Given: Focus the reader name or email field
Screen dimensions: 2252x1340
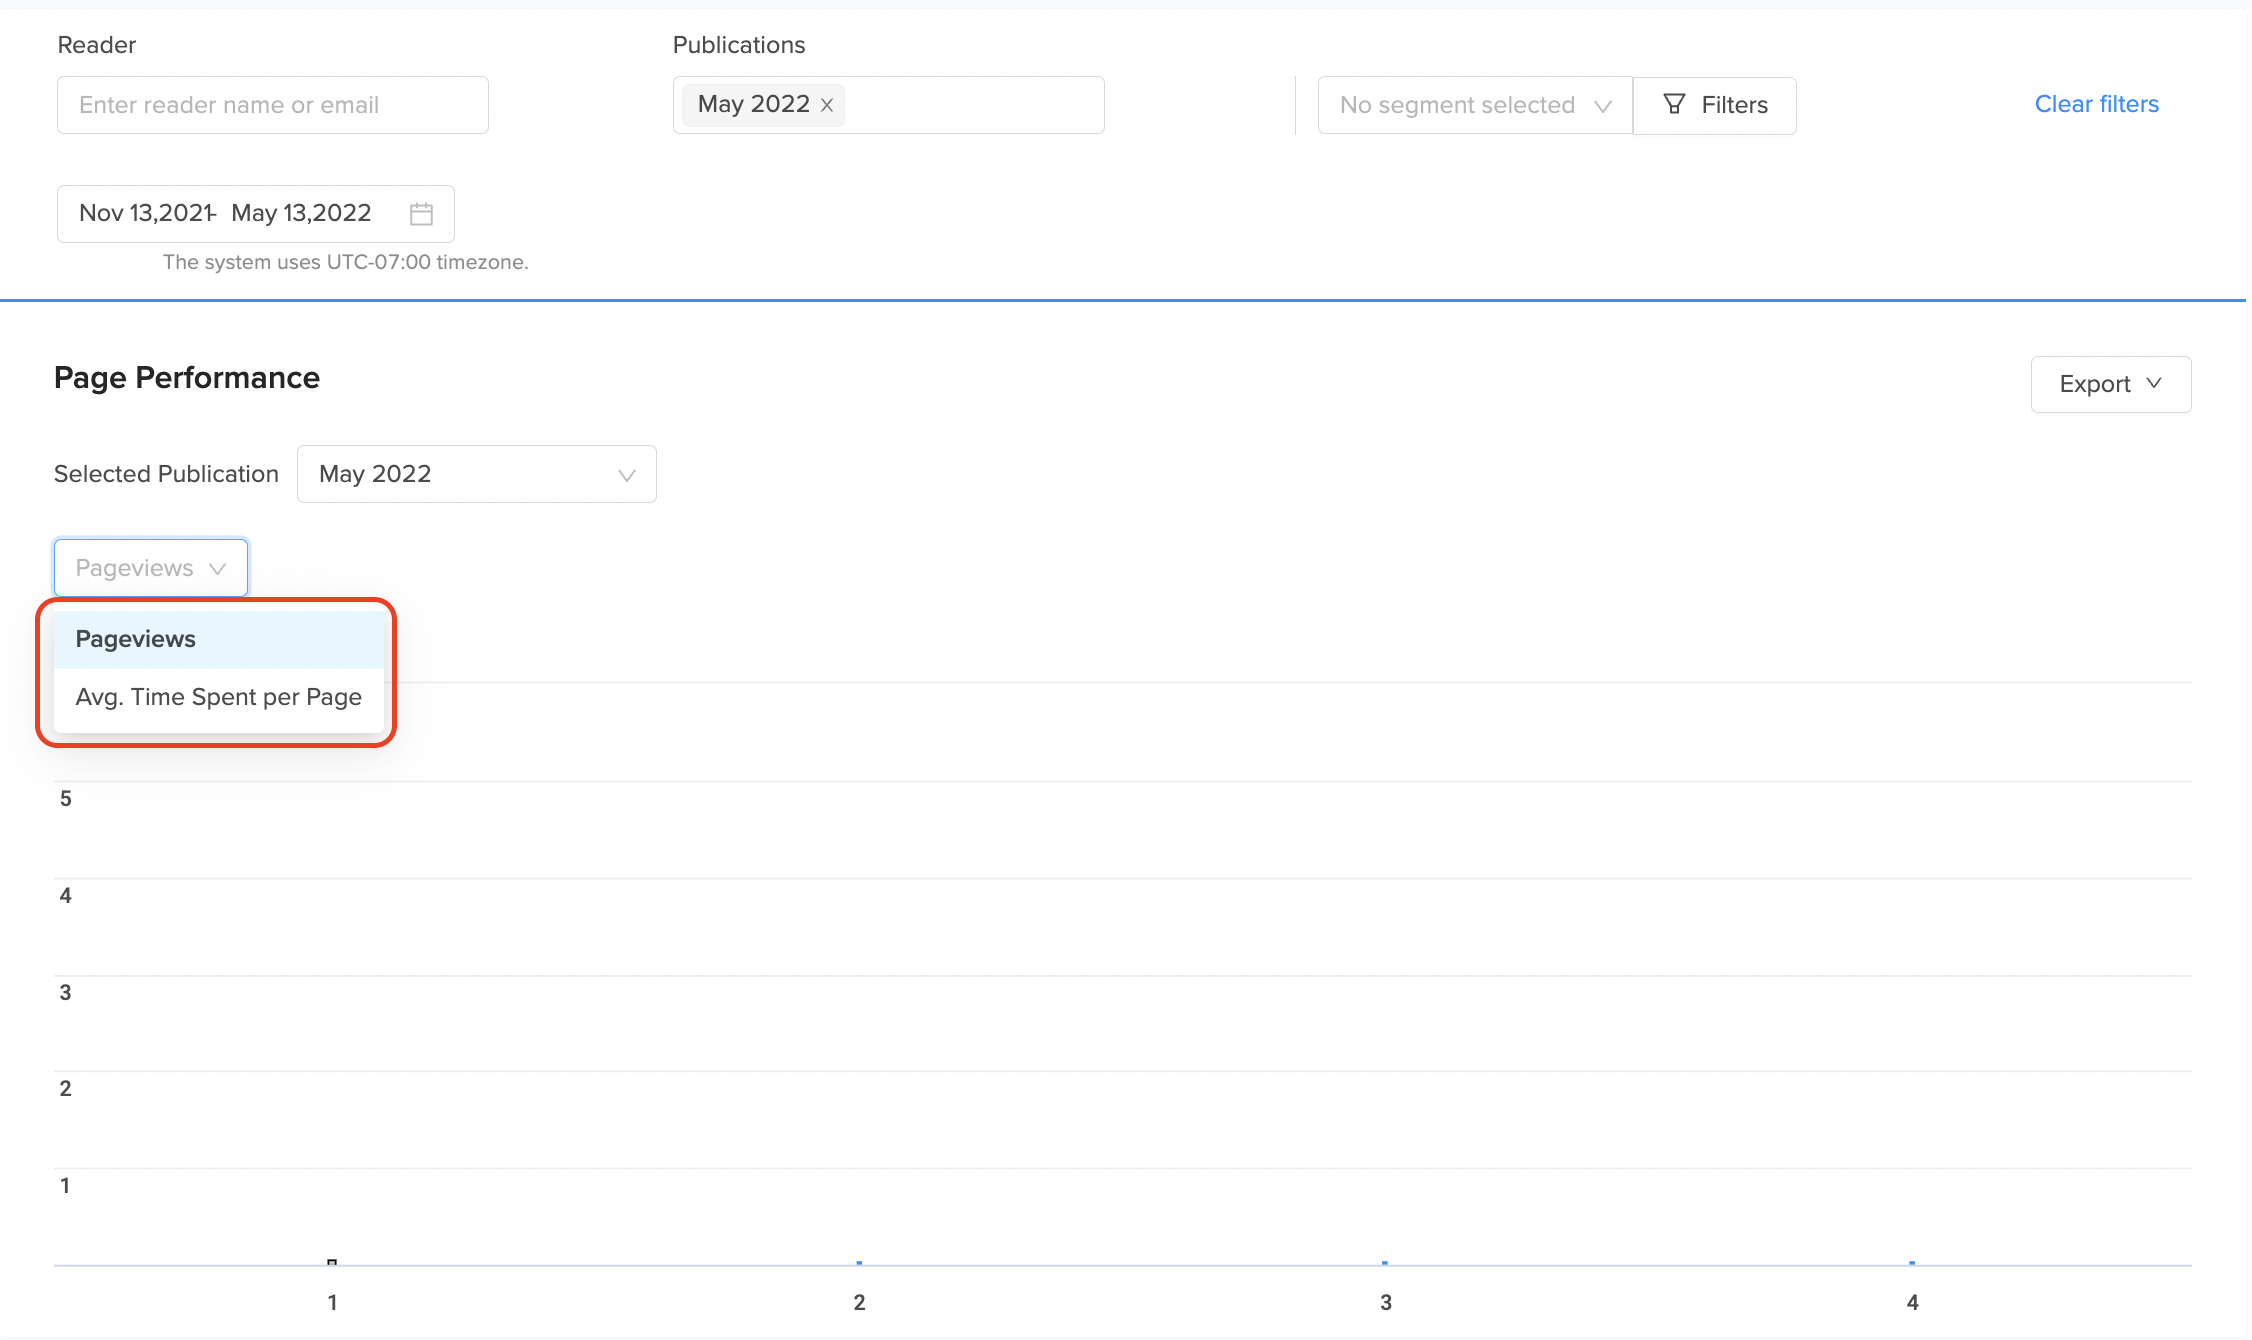Looking at the screenshot, I should coord(272,105).
